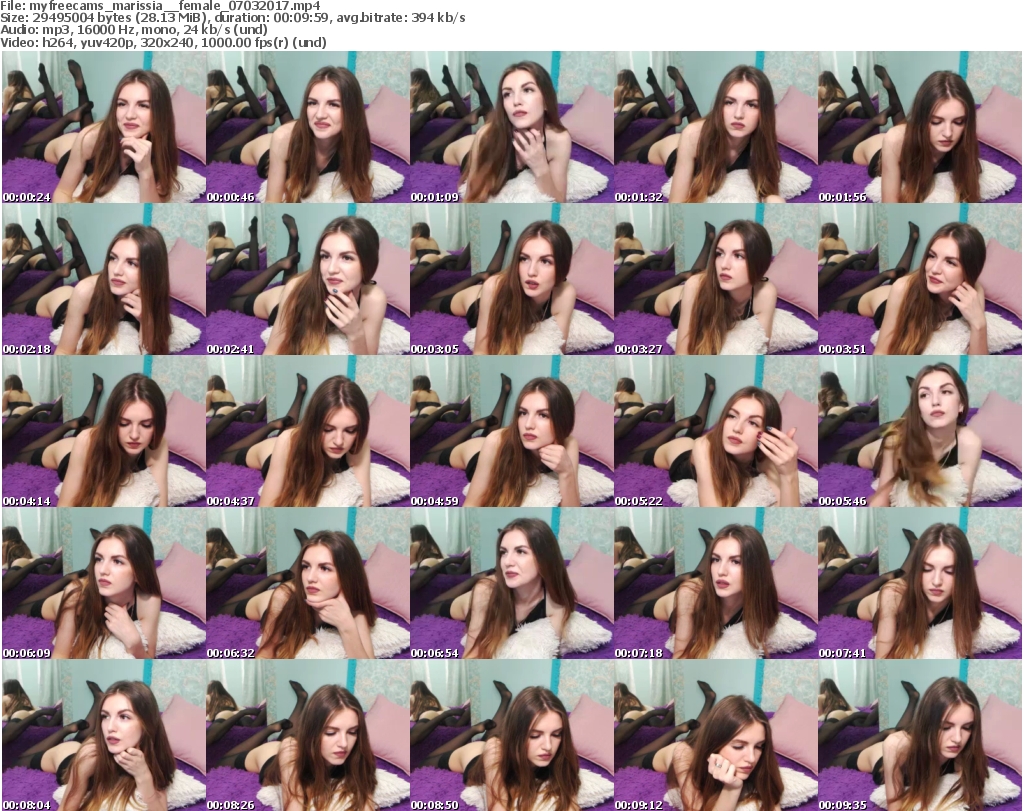1024x811 pixels.
Task: Click the frame stamped 00:09:12
Action: [716, 735]
